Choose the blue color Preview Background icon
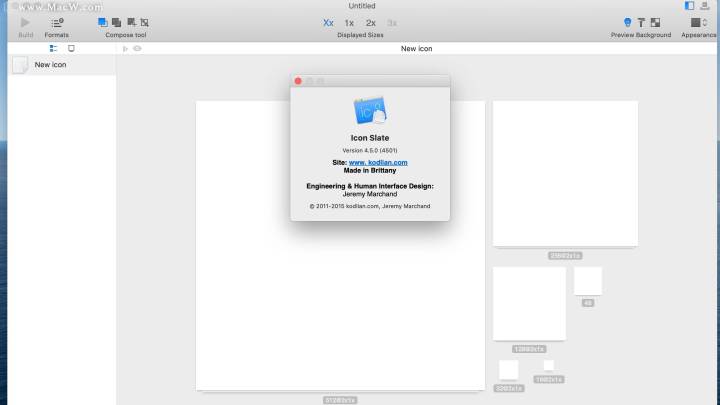Viewport: 720px width, 405px height. tap(627, 22)
